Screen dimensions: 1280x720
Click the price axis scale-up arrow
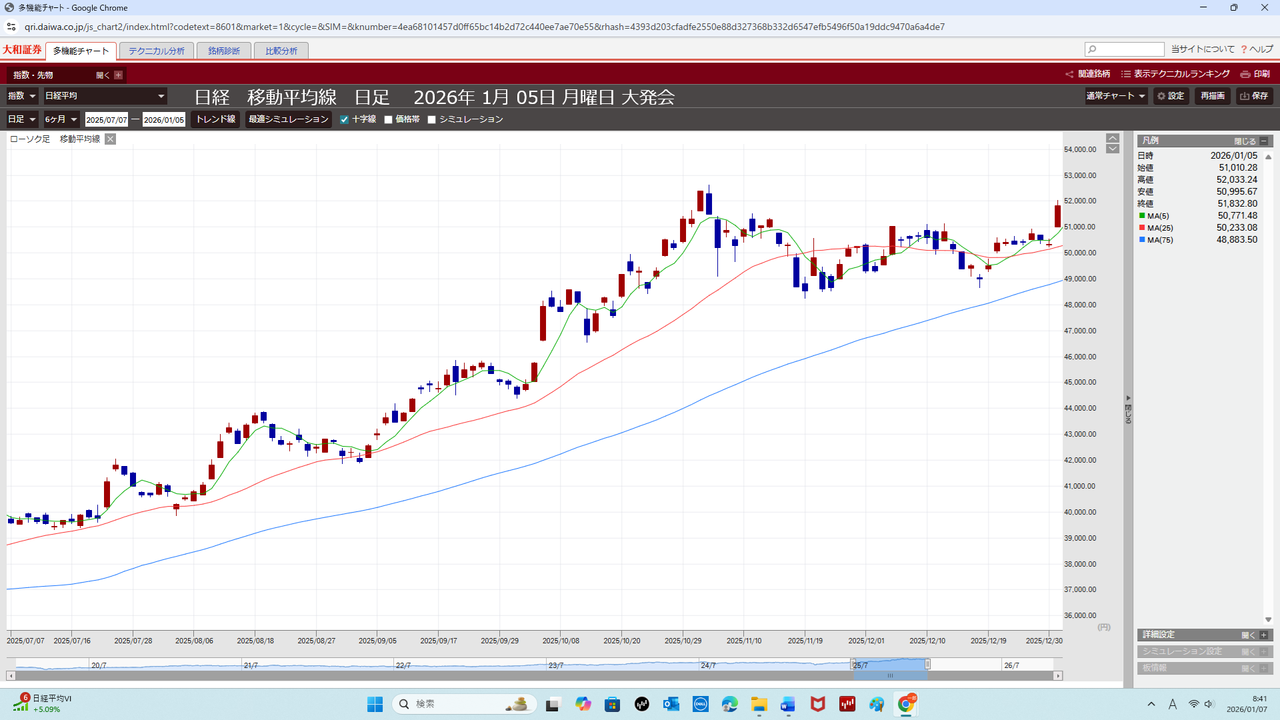click(1113, 138)
